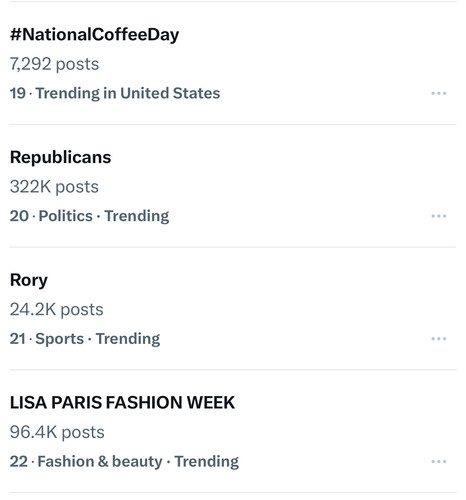
Task: Select the 96.4K posts count
Action: pos(57,432)
